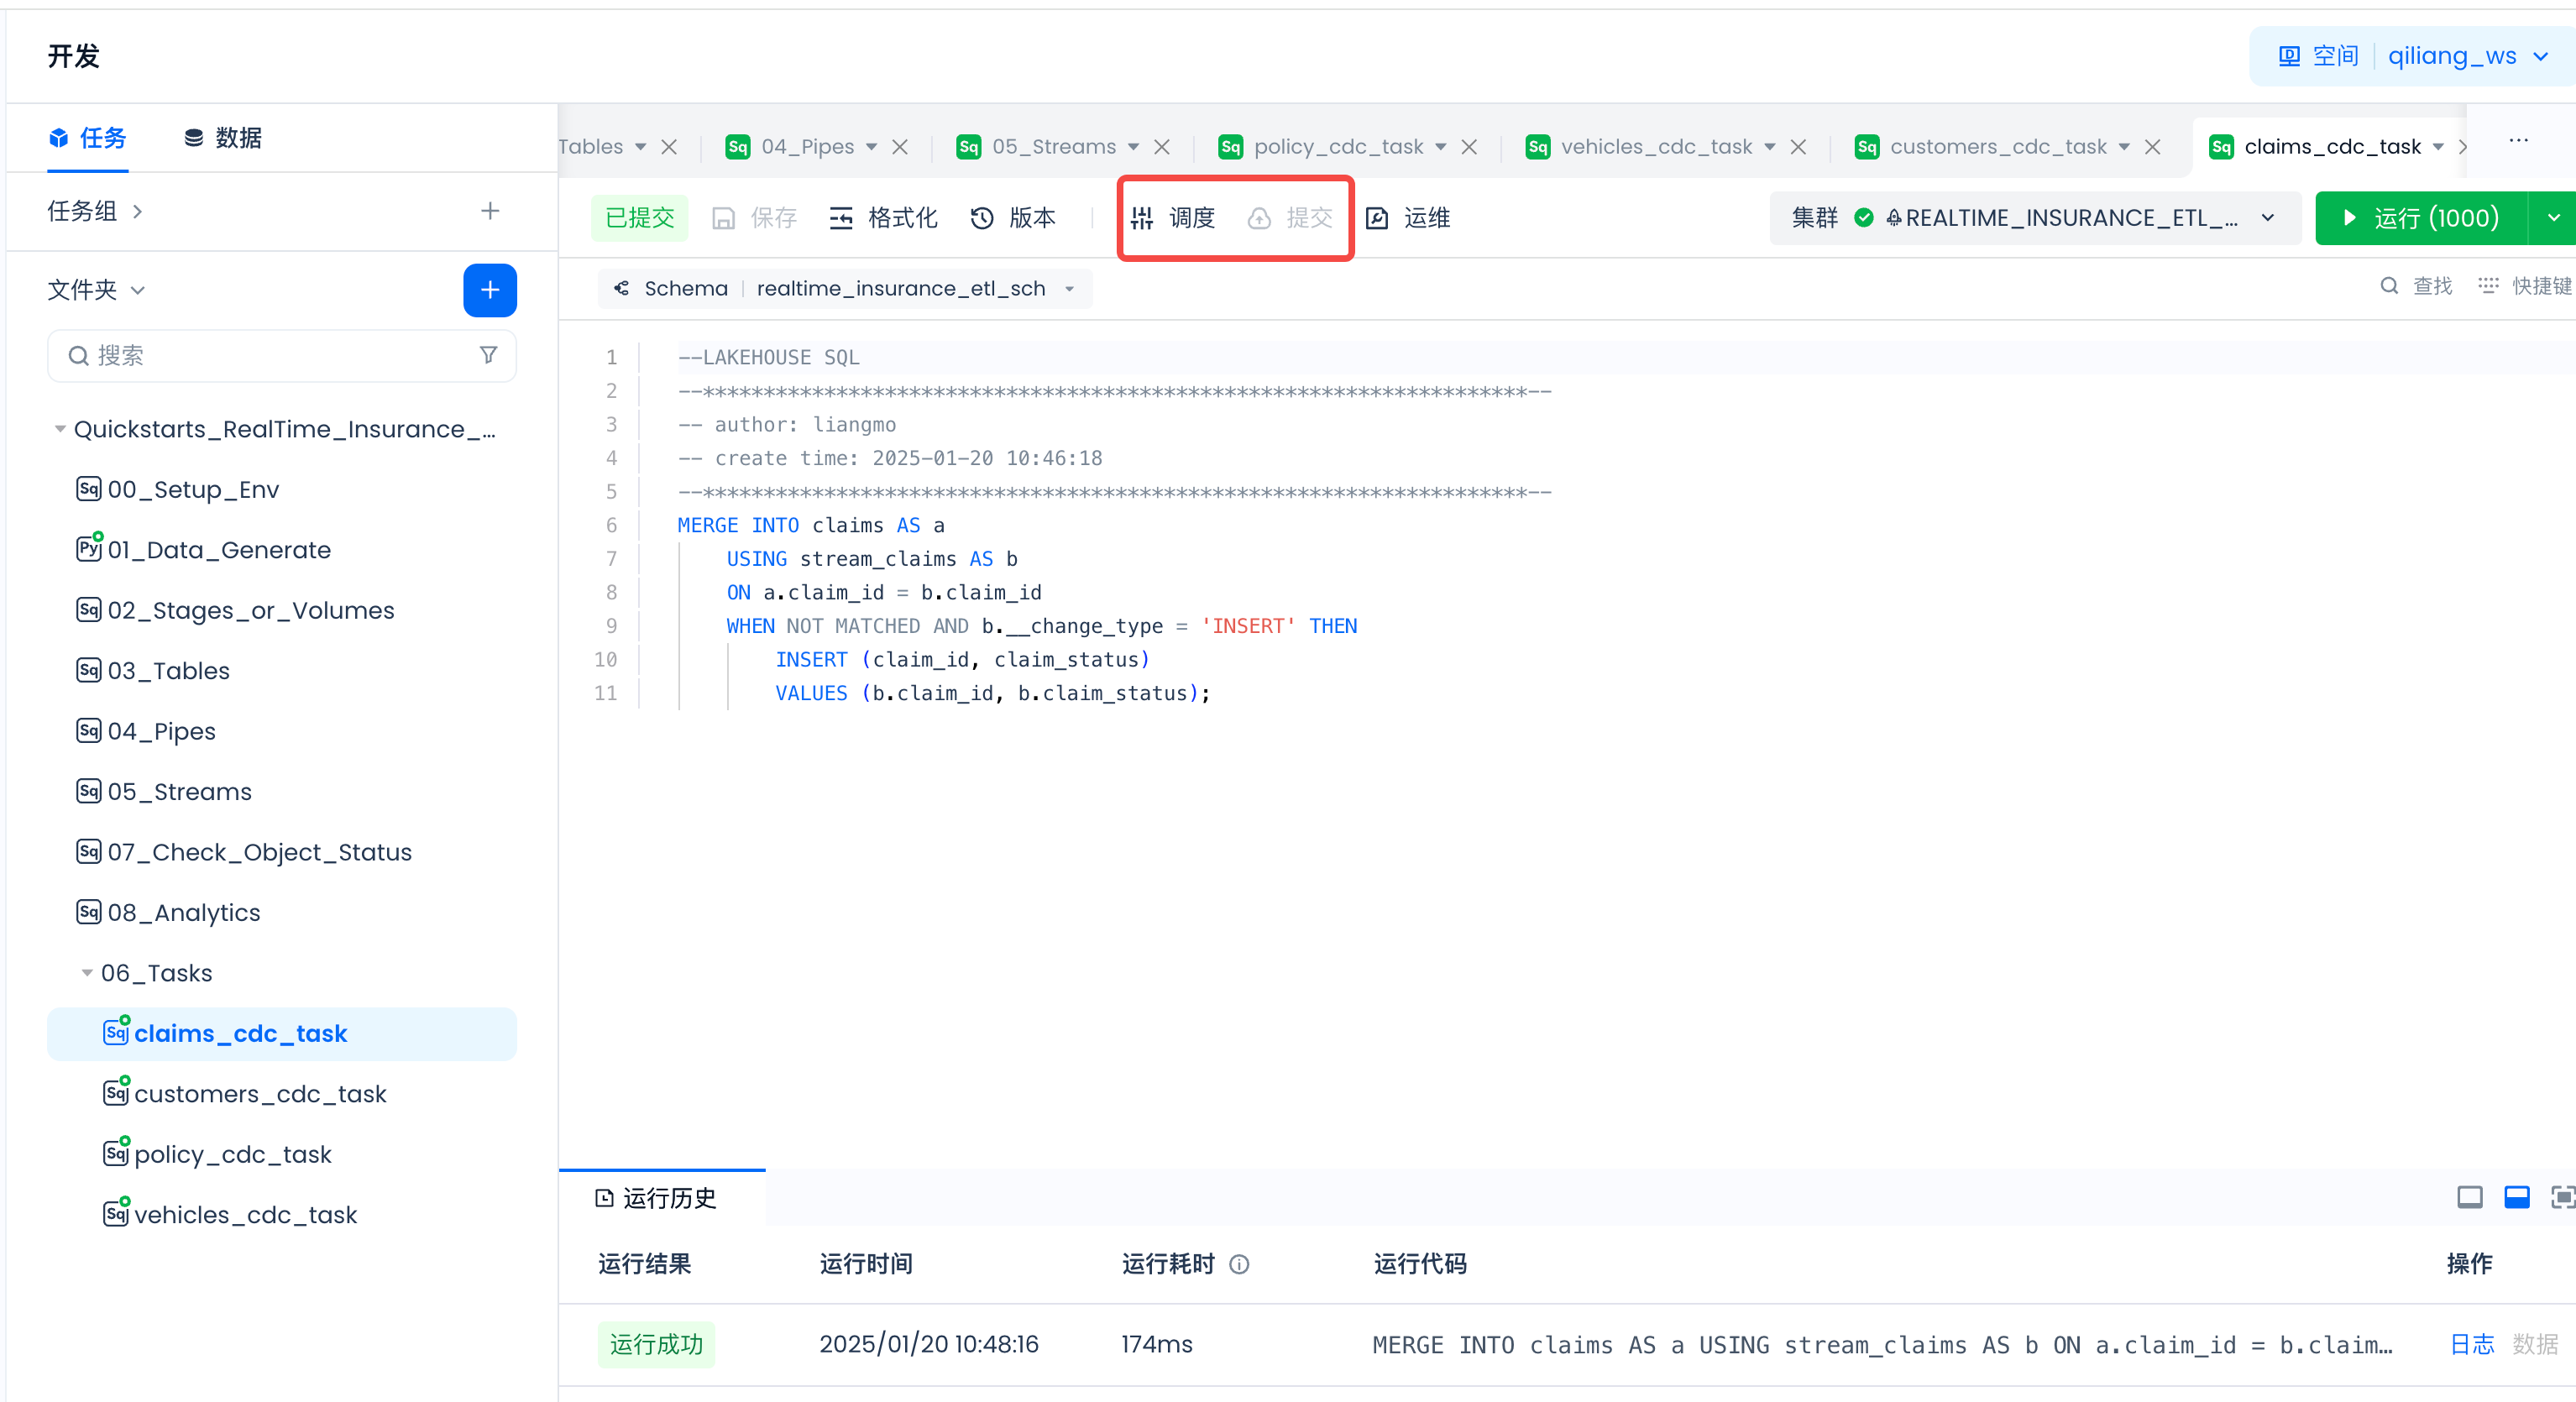Expand the cluster REALTIME_INSURANCE_ETL dropdown
2576x1402 pixels.
pos(2267,218)
